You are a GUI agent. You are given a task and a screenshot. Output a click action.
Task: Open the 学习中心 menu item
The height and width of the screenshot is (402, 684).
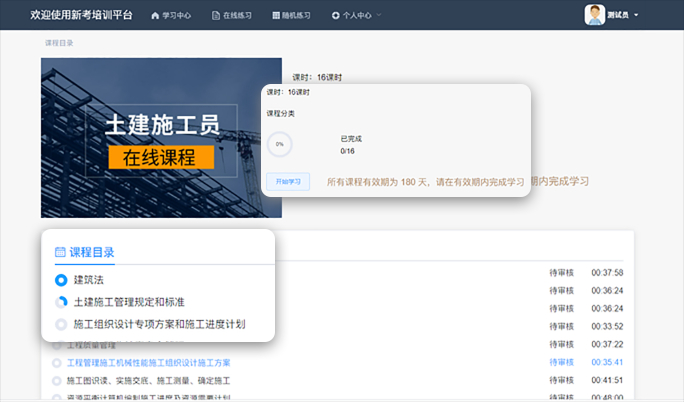[x=175, y=16]
